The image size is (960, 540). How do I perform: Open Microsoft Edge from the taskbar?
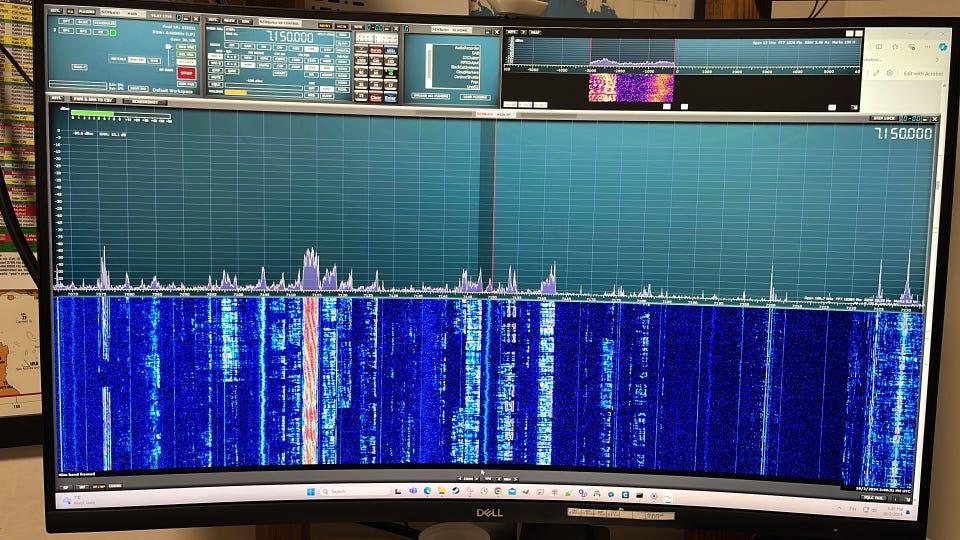427,490
